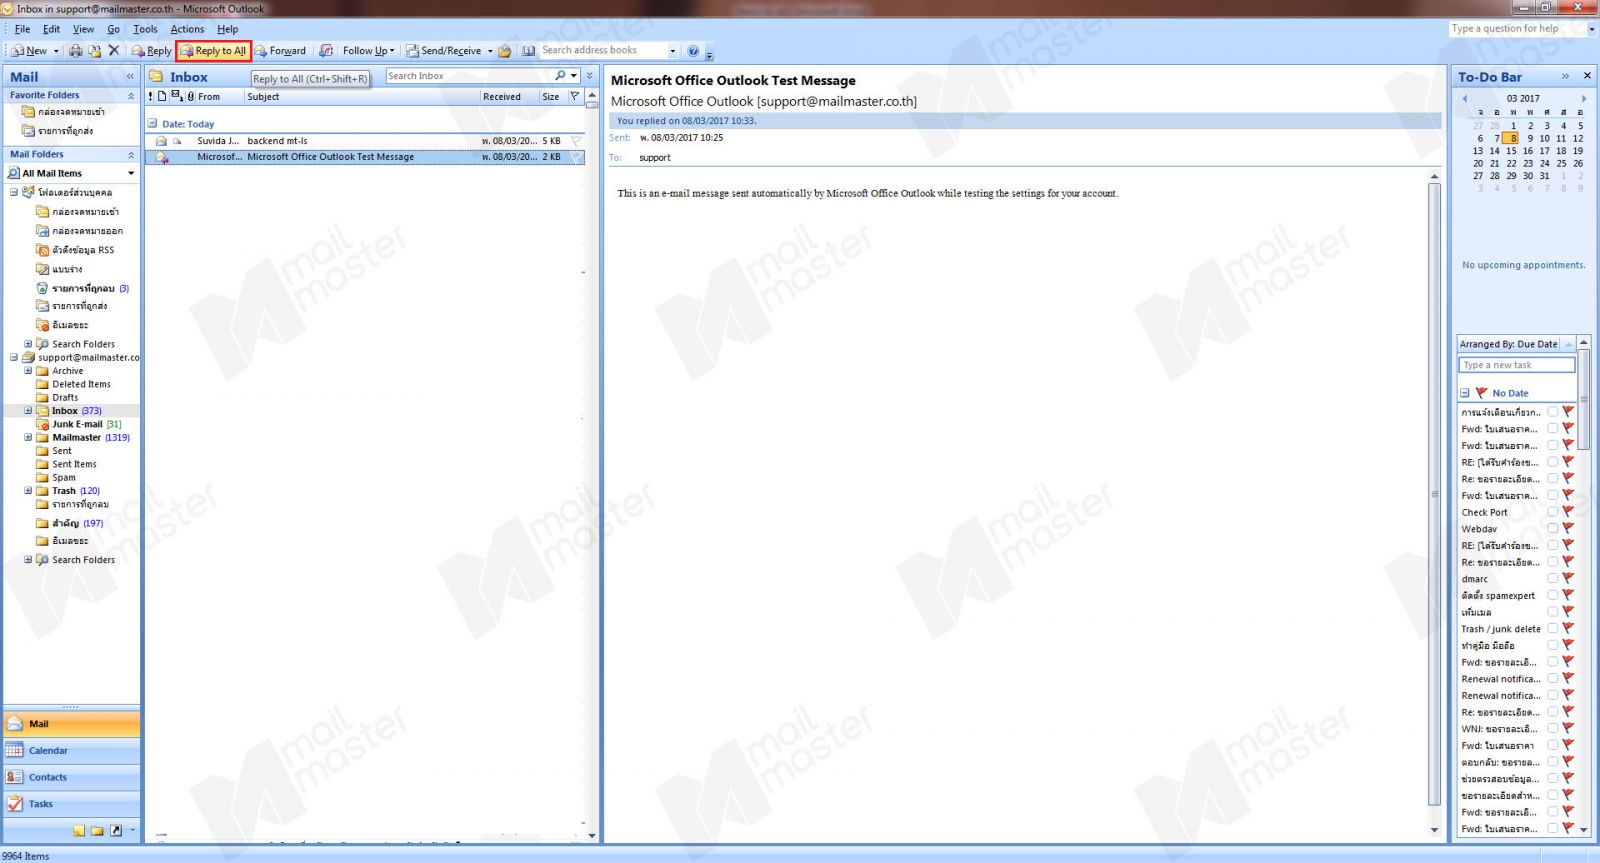This screenshot has width=1600, height=863.
Task: Open the Tools menu
Action: click(145, 29)
